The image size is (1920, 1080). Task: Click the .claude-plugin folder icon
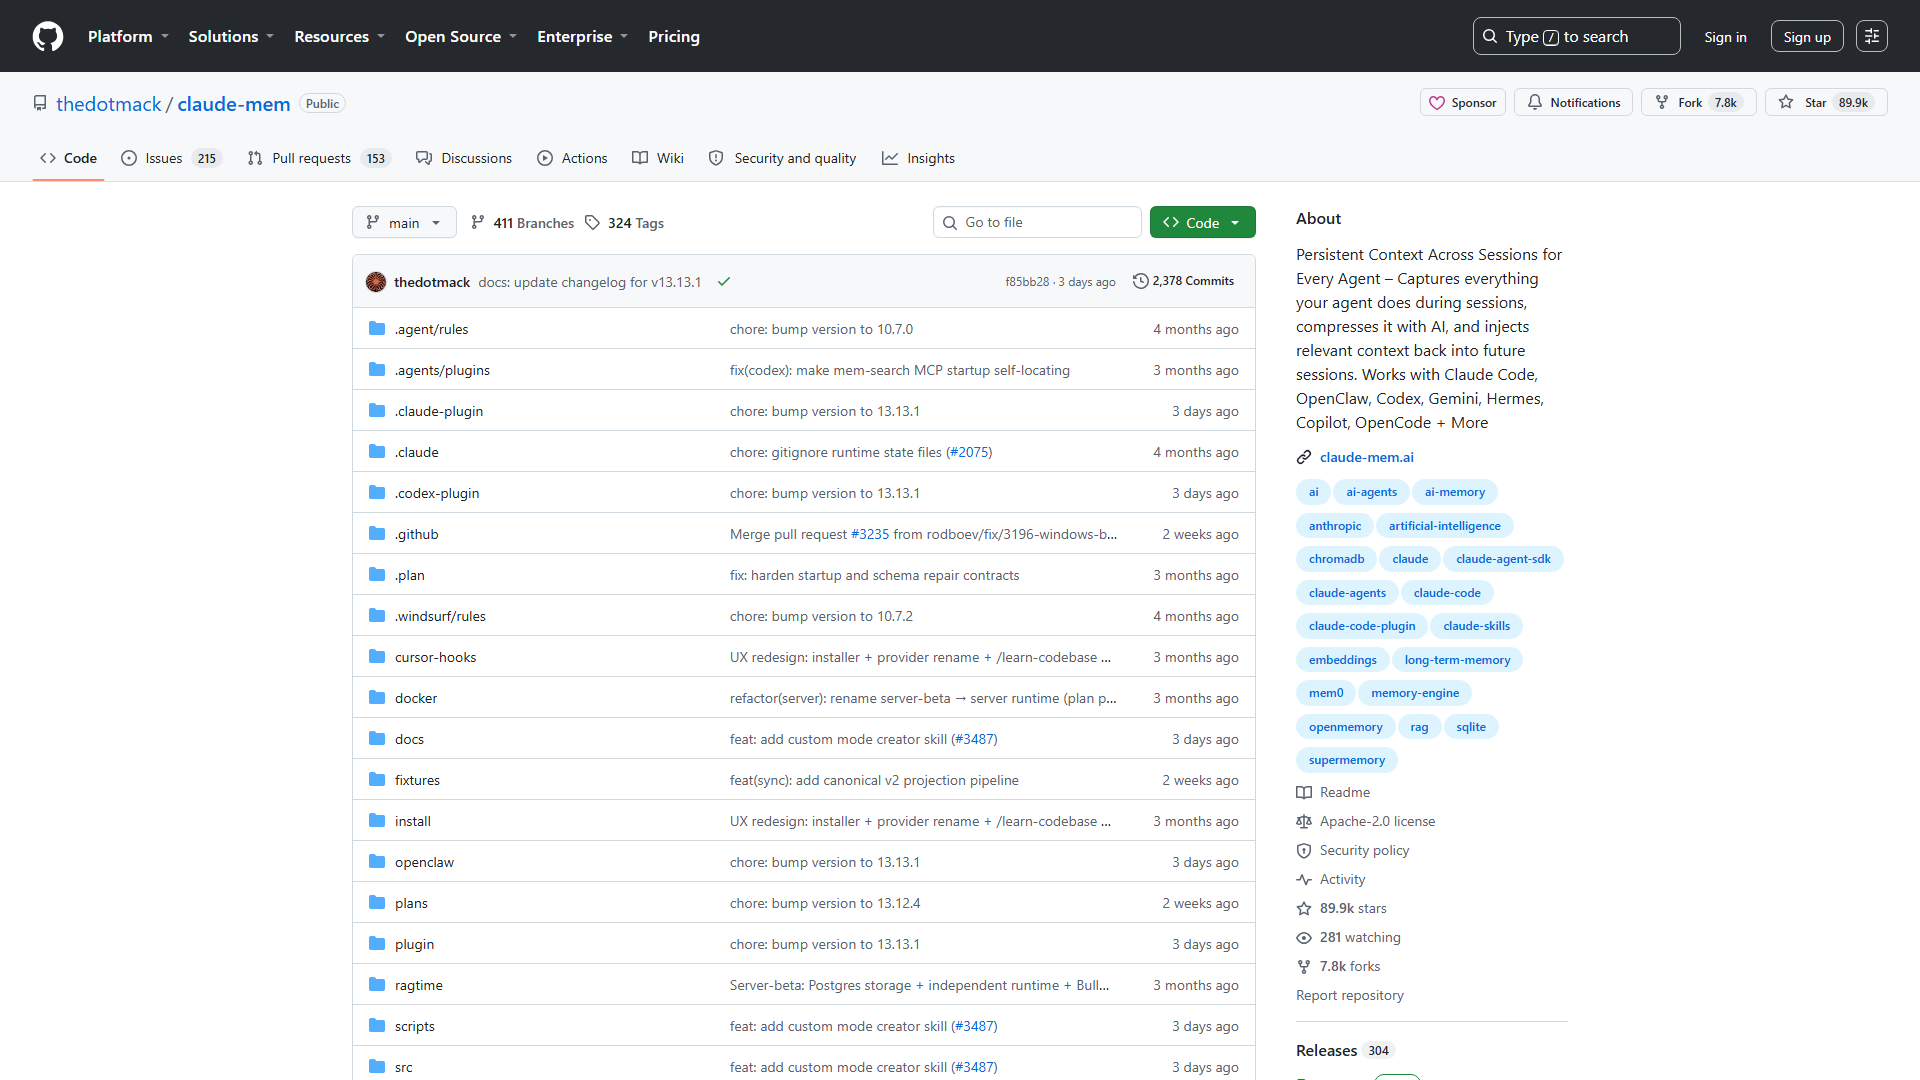point(377,411)
